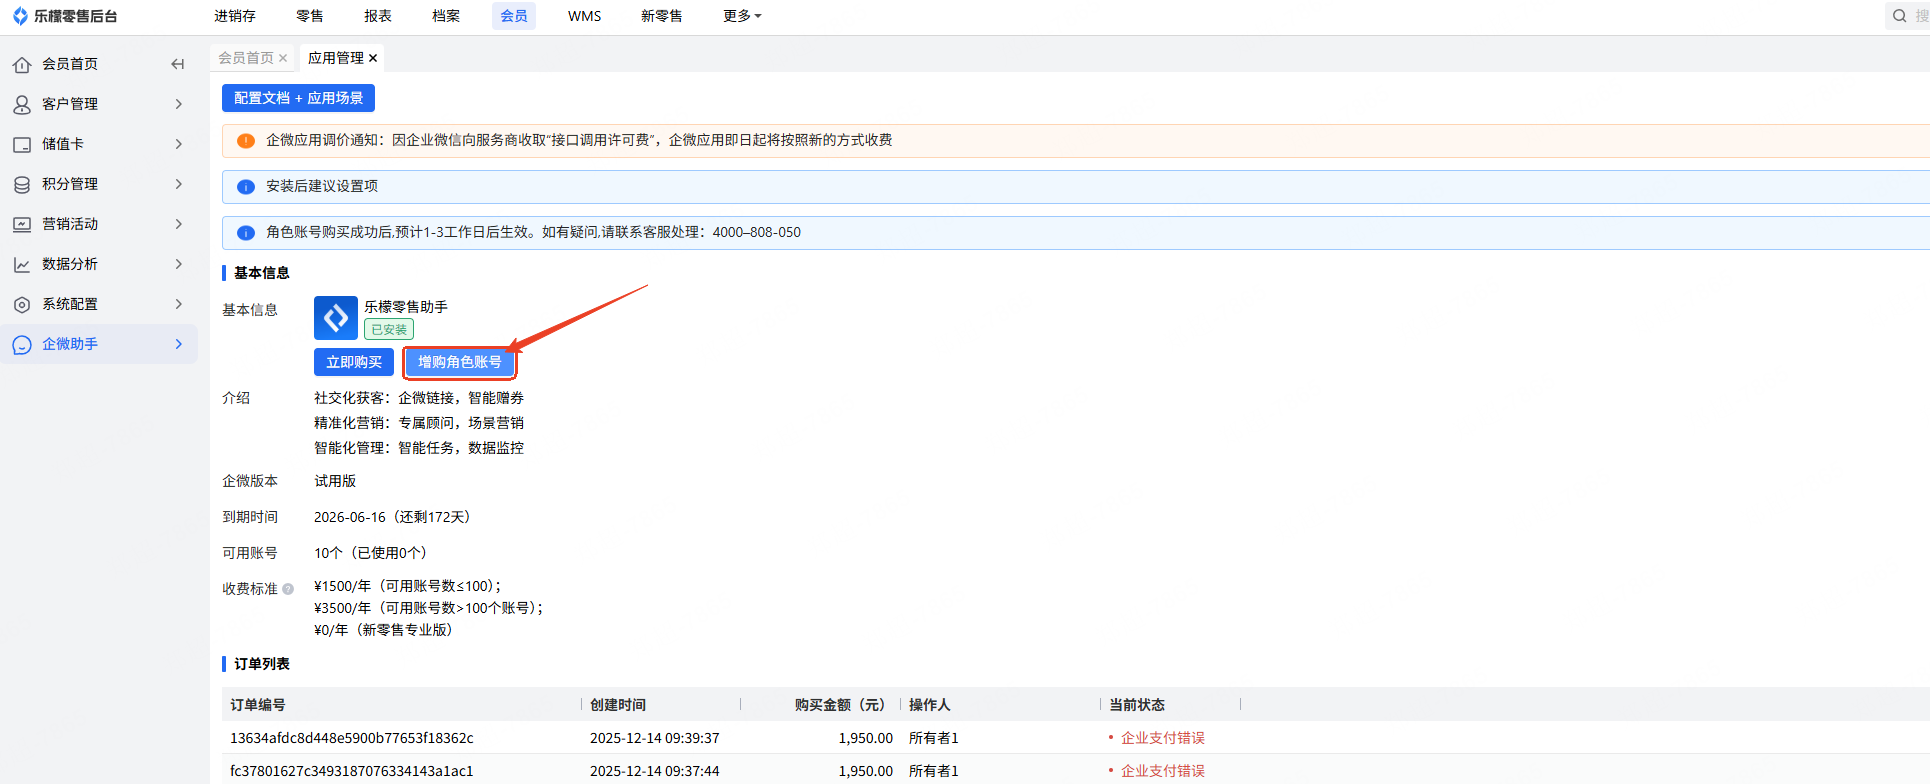1930x784 pixels.
Task: Sort by the 订单编号 column header
Action: 258,705
